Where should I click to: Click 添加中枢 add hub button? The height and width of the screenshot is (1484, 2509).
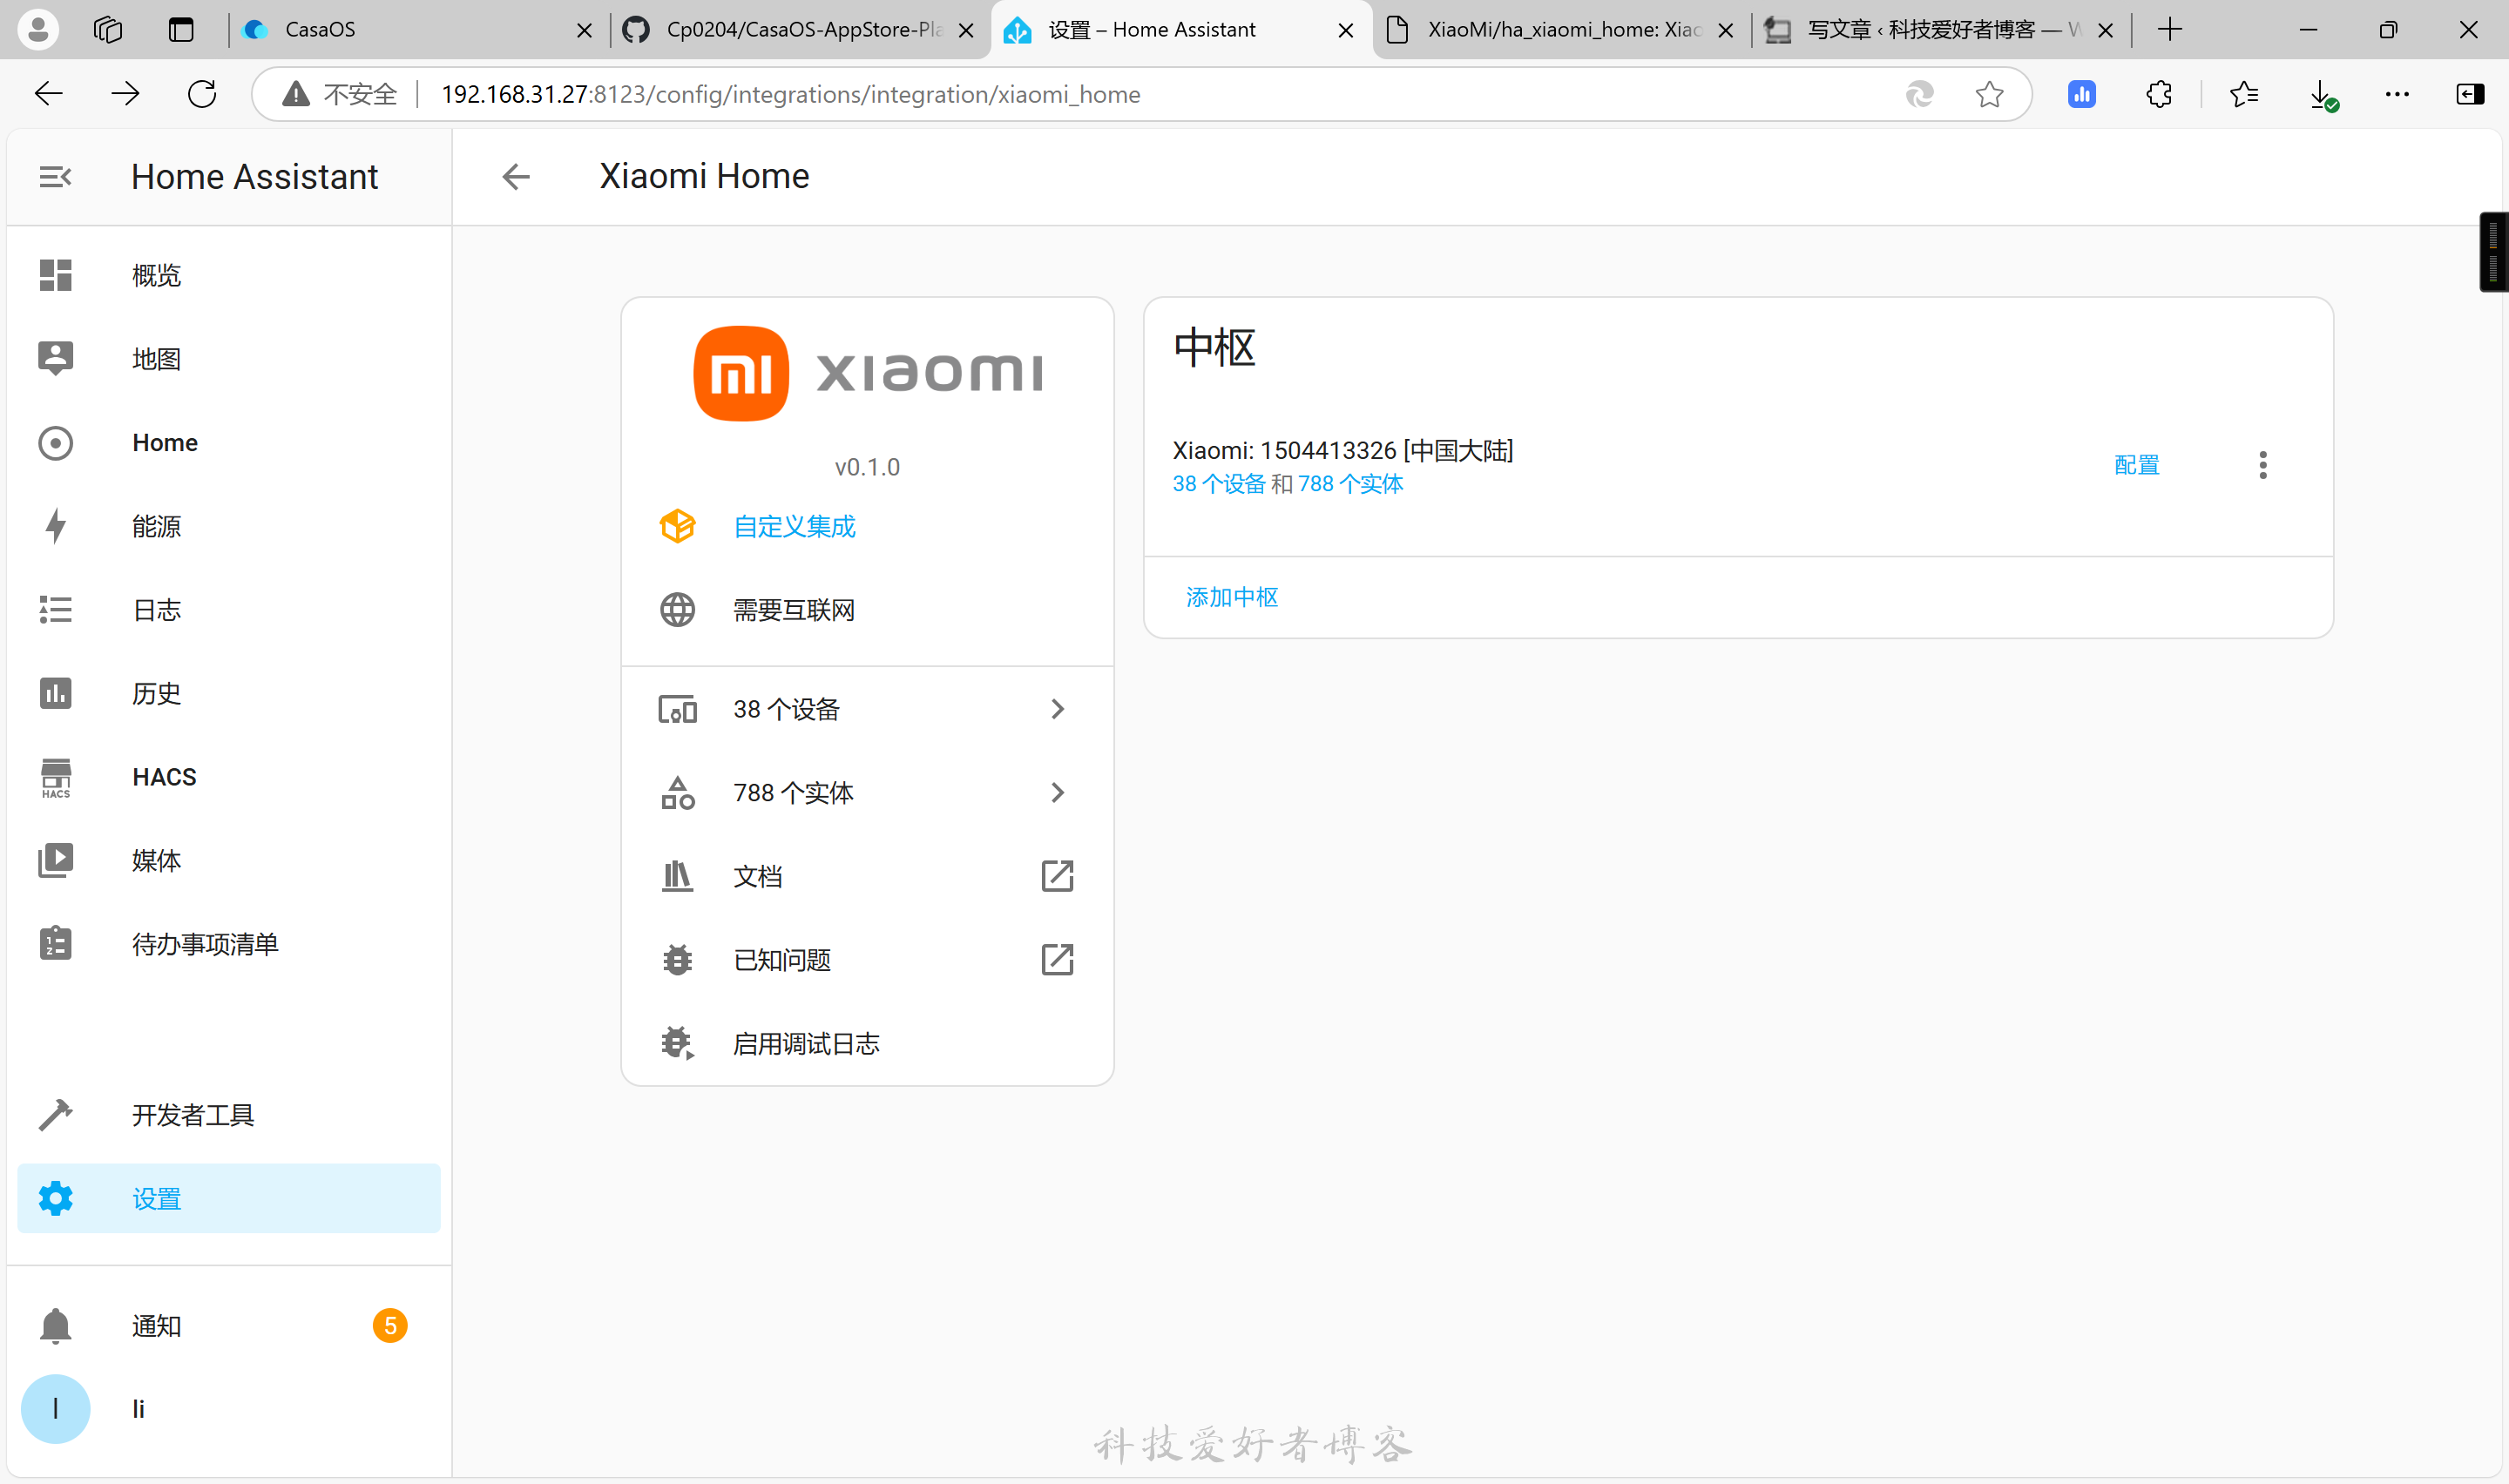[1232, 597]
